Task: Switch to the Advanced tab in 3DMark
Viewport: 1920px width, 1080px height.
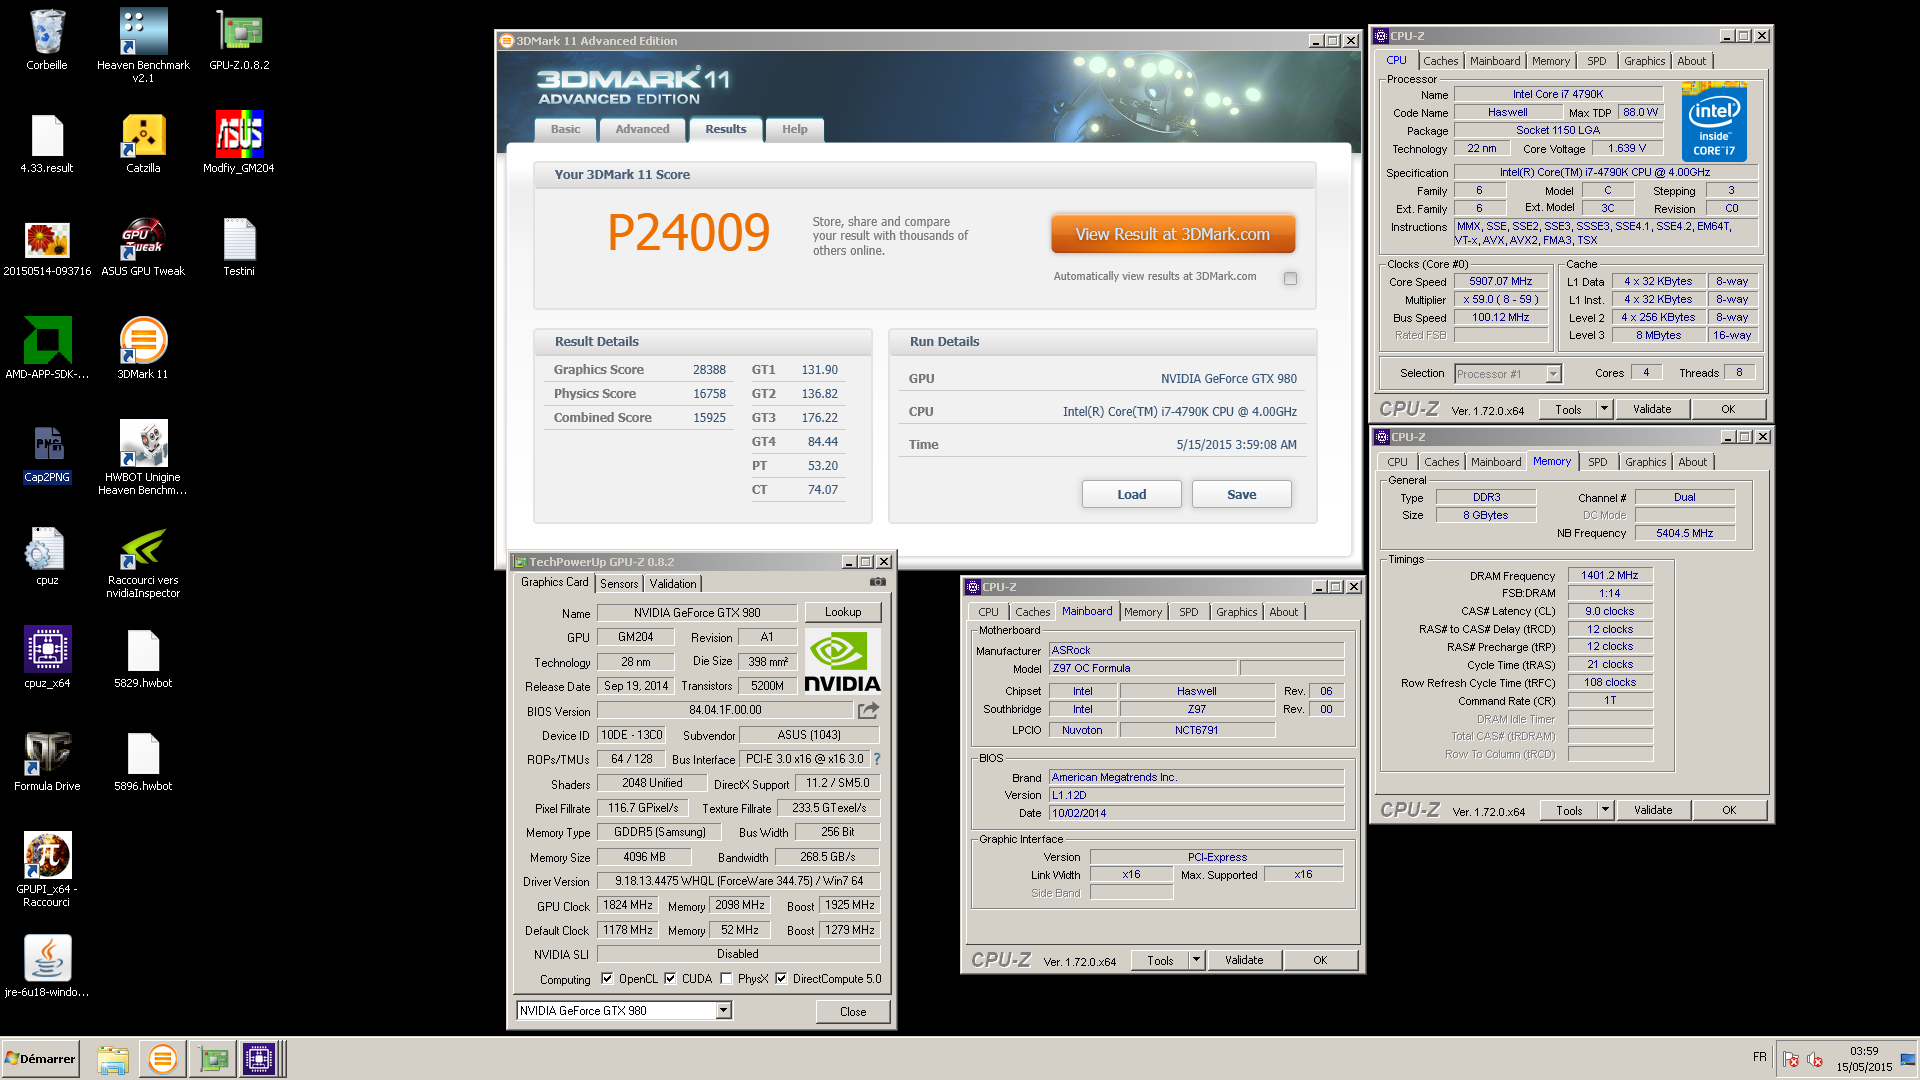Action: (x=642, y=129)
